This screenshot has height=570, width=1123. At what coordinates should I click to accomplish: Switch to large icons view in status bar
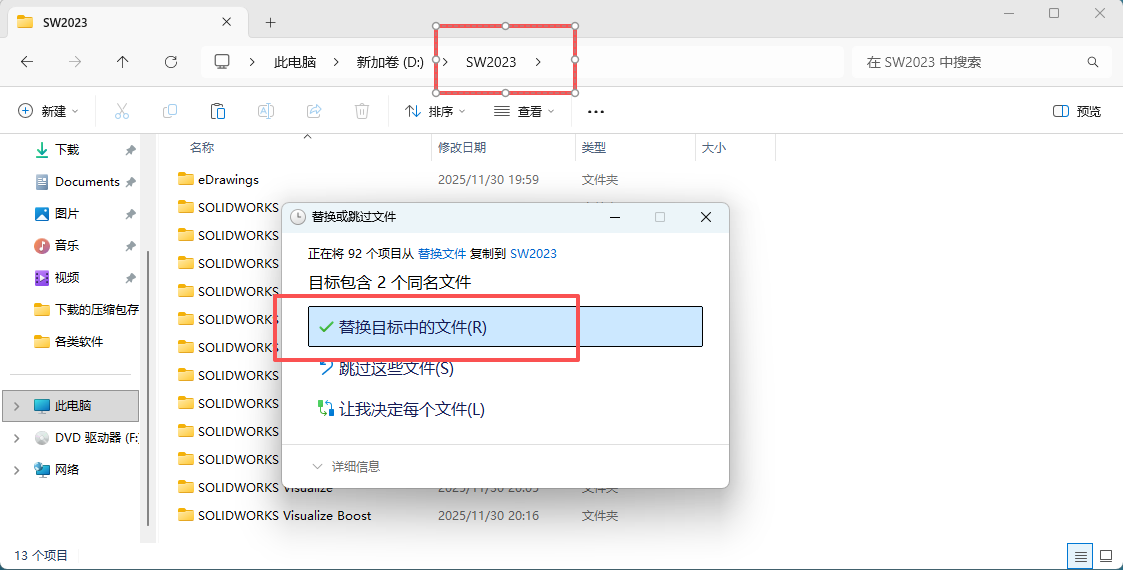pos(1107,556)
